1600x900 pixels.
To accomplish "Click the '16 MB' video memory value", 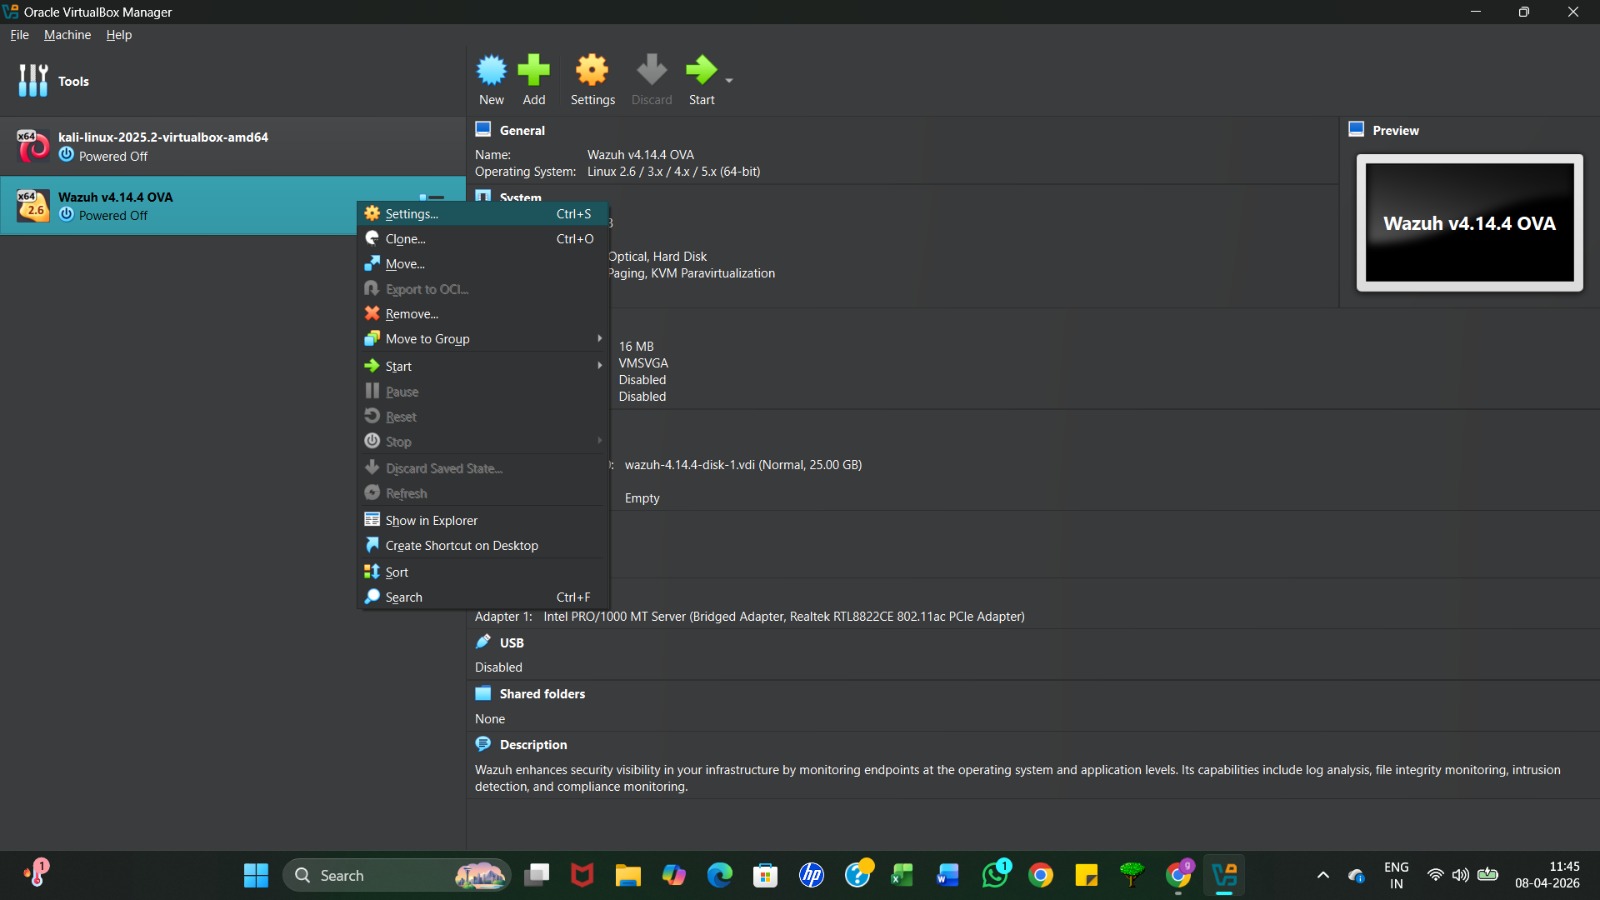I will coord(636,347).
